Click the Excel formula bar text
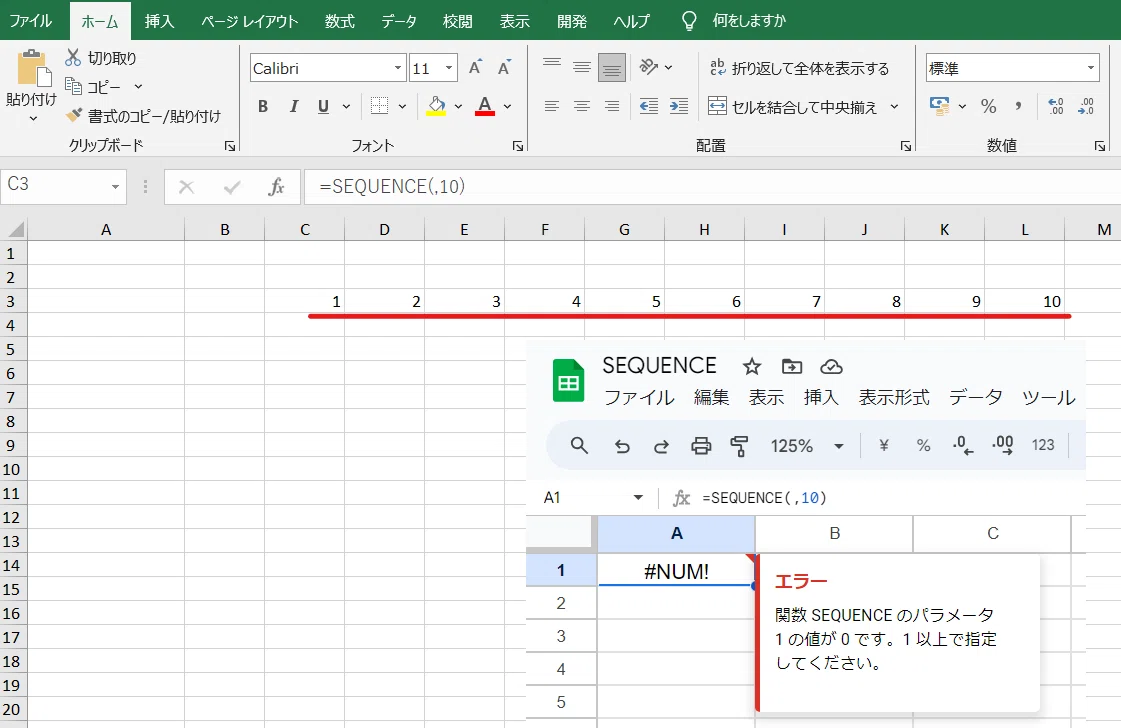Image resolution: width=1121 pixels, height=728 pixels. [x=392, y=187]
